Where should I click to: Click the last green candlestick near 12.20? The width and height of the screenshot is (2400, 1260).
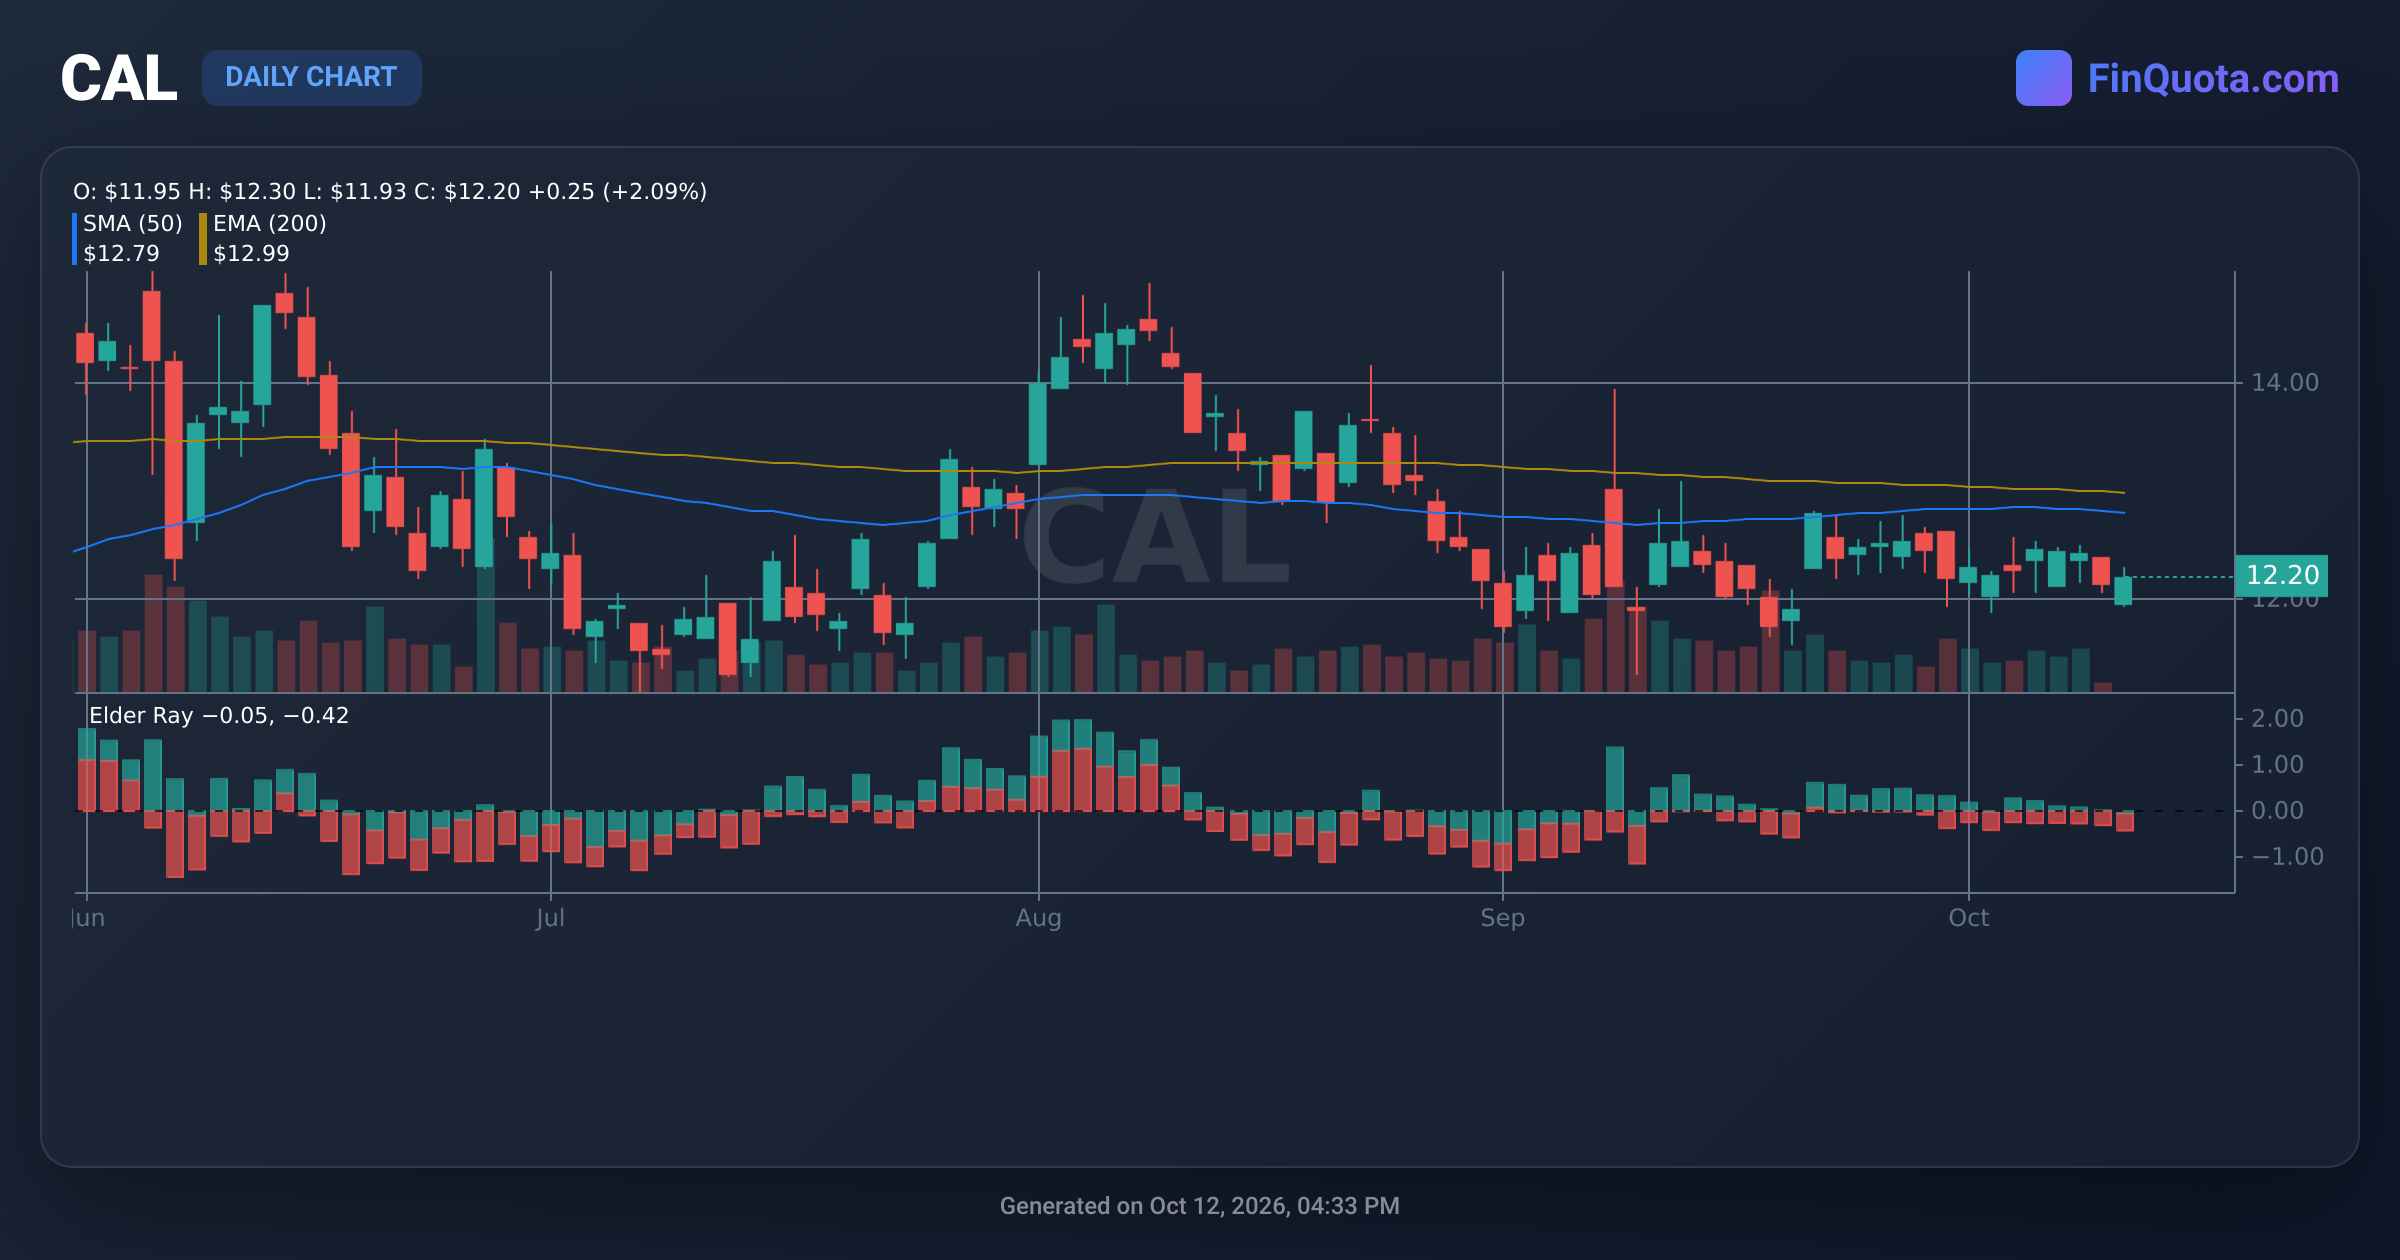pos(2123,590)
